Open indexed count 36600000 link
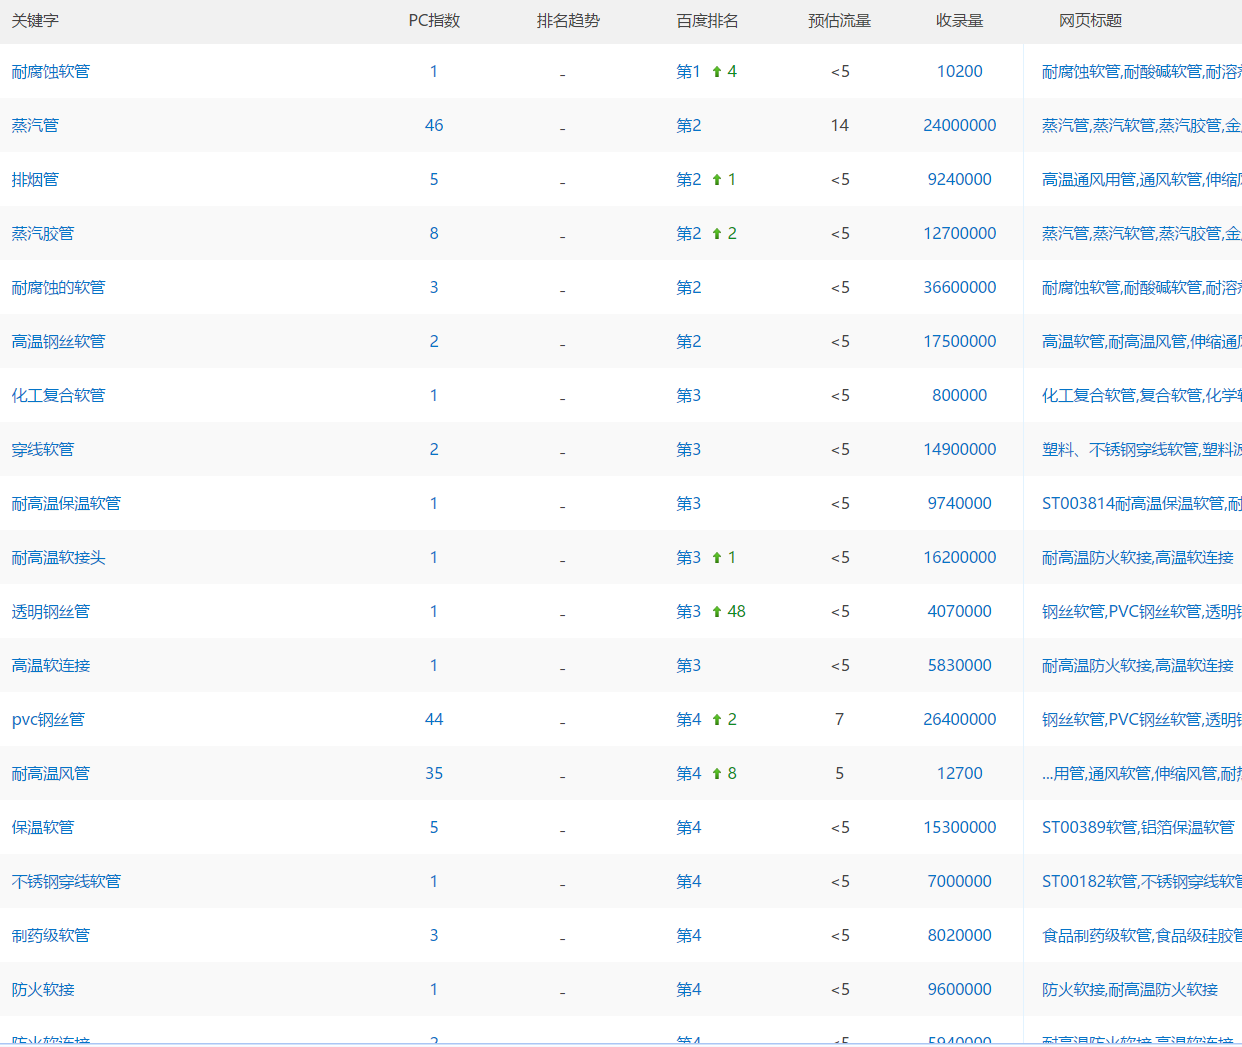This screenshot has width=1242, height=1047. [959, 288]
